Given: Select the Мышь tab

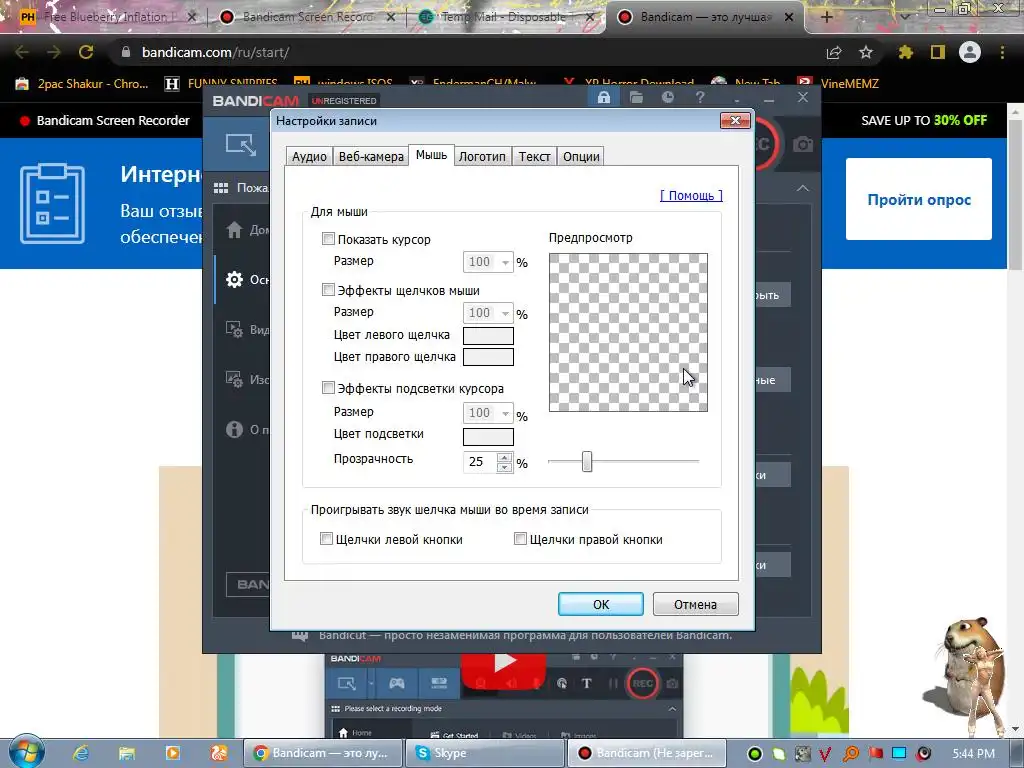Looking at the screenshot, I should coord(431,155).
